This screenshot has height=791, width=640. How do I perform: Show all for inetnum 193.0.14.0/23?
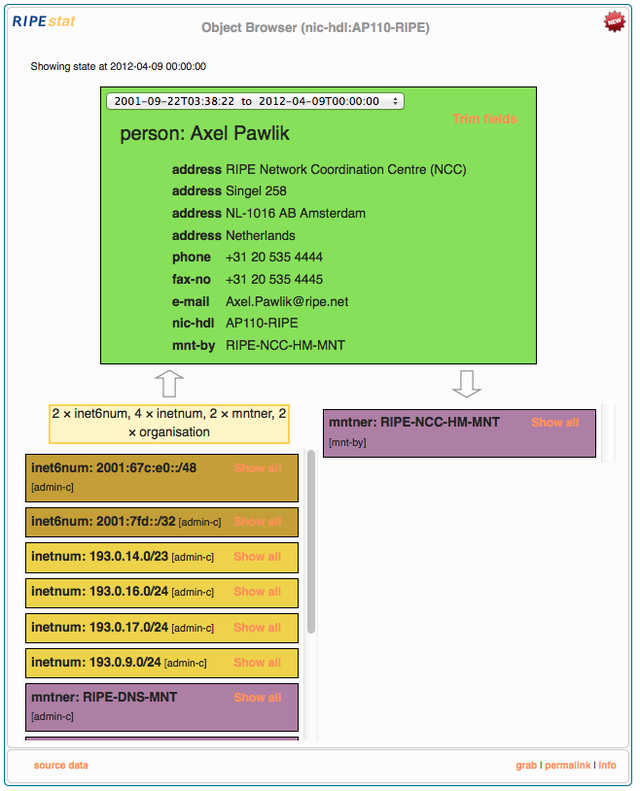point(257,557)
